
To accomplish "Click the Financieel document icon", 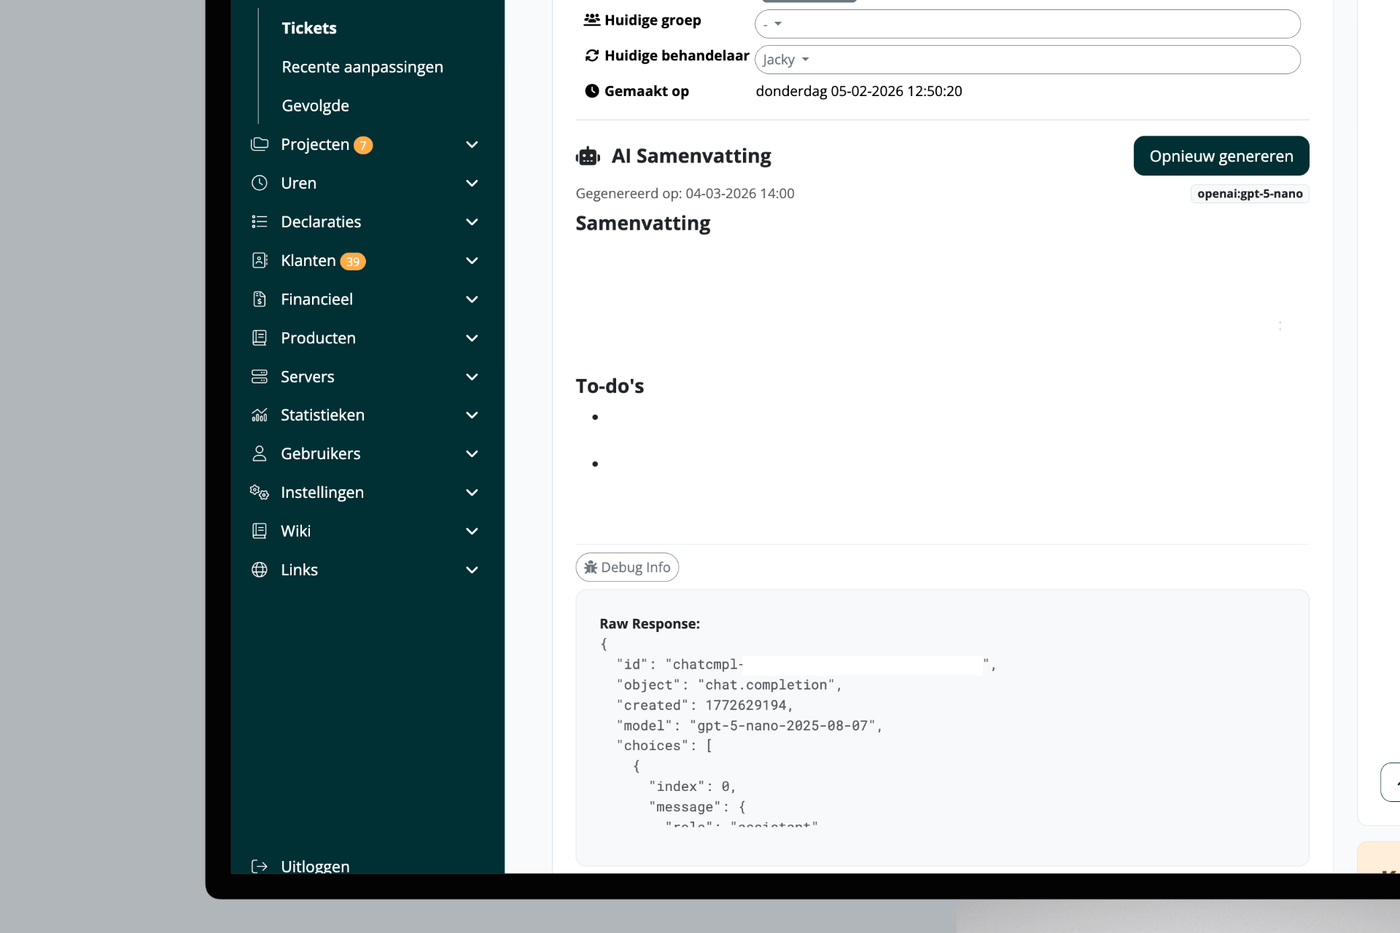I will 259,299.
